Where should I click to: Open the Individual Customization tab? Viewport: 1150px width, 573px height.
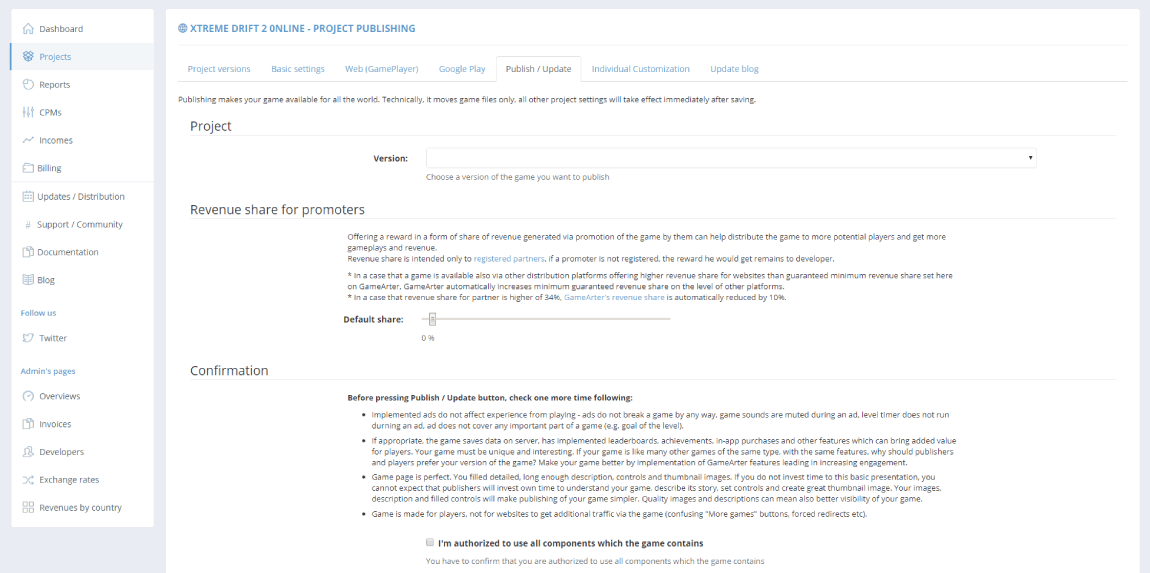tap(640, 69)
